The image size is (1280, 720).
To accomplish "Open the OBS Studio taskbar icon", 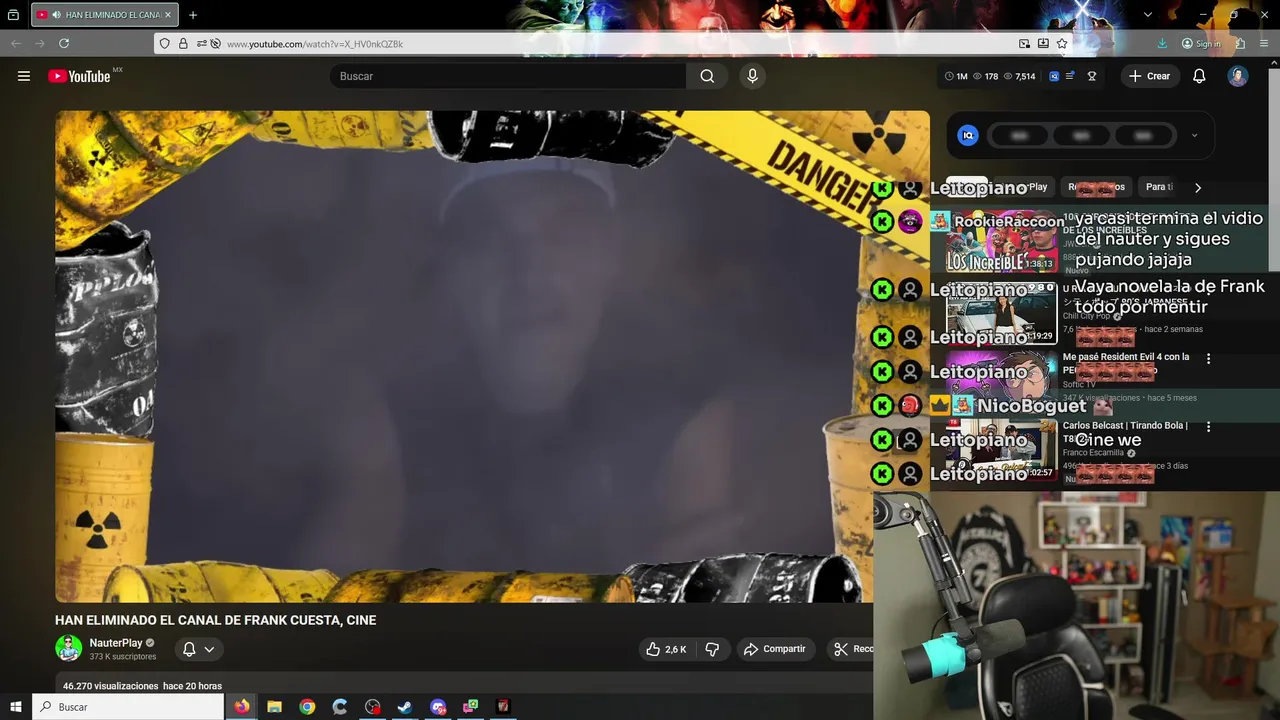I will [373, 707].
